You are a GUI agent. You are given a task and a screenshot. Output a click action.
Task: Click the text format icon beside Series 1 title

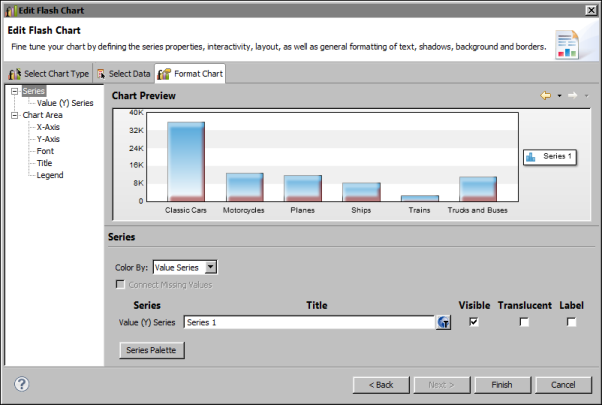click(443, 322)
